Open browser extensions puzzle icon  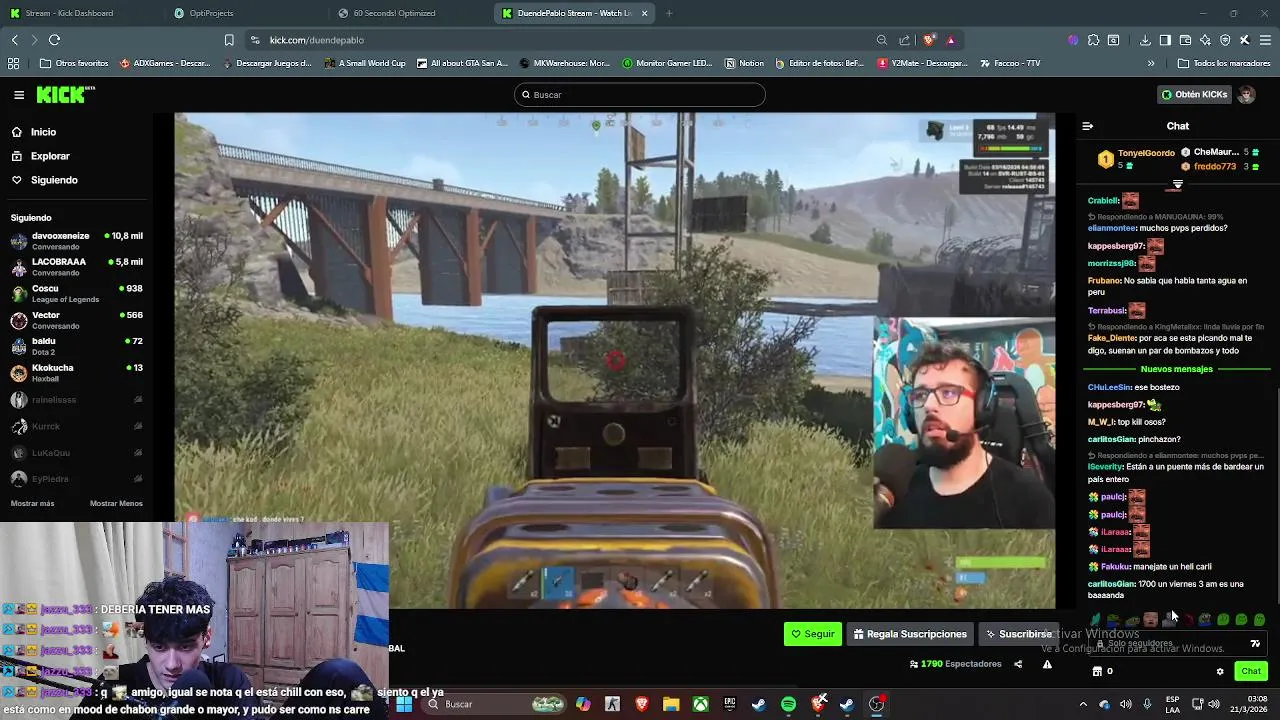coord(1093,40)
